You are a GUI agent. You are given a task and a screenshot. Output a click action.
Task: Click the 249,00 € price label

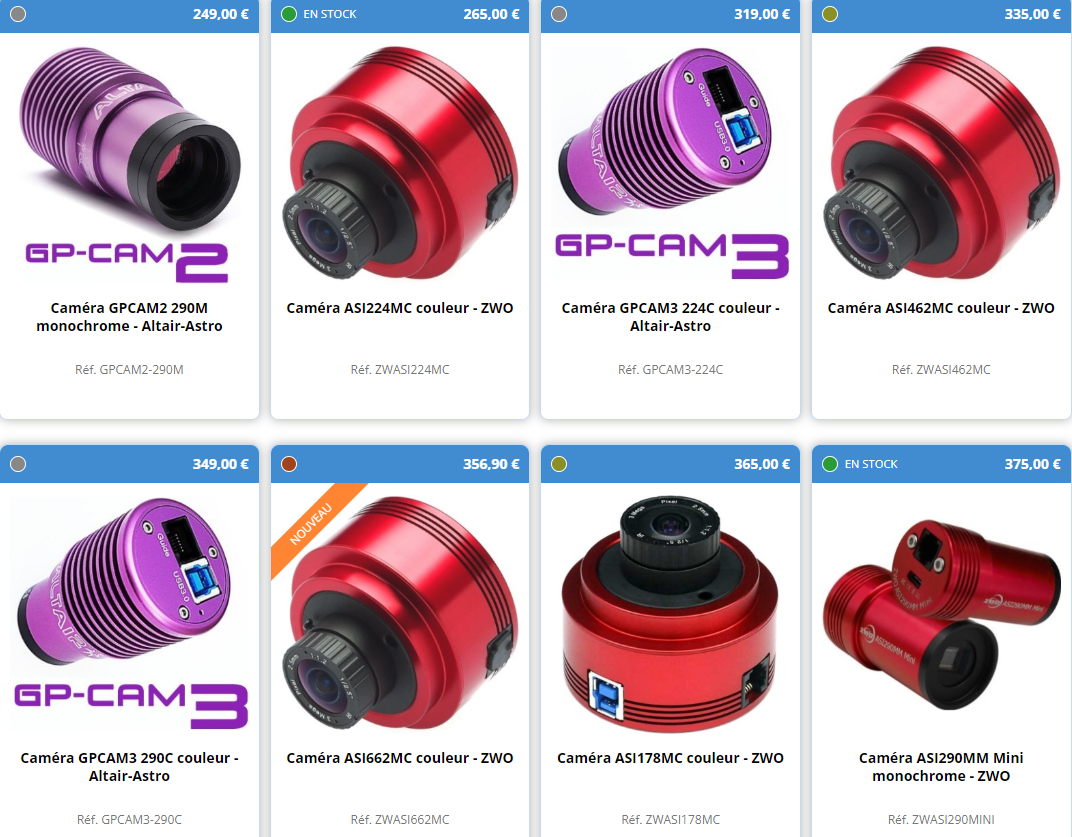(x=220, y=14)
